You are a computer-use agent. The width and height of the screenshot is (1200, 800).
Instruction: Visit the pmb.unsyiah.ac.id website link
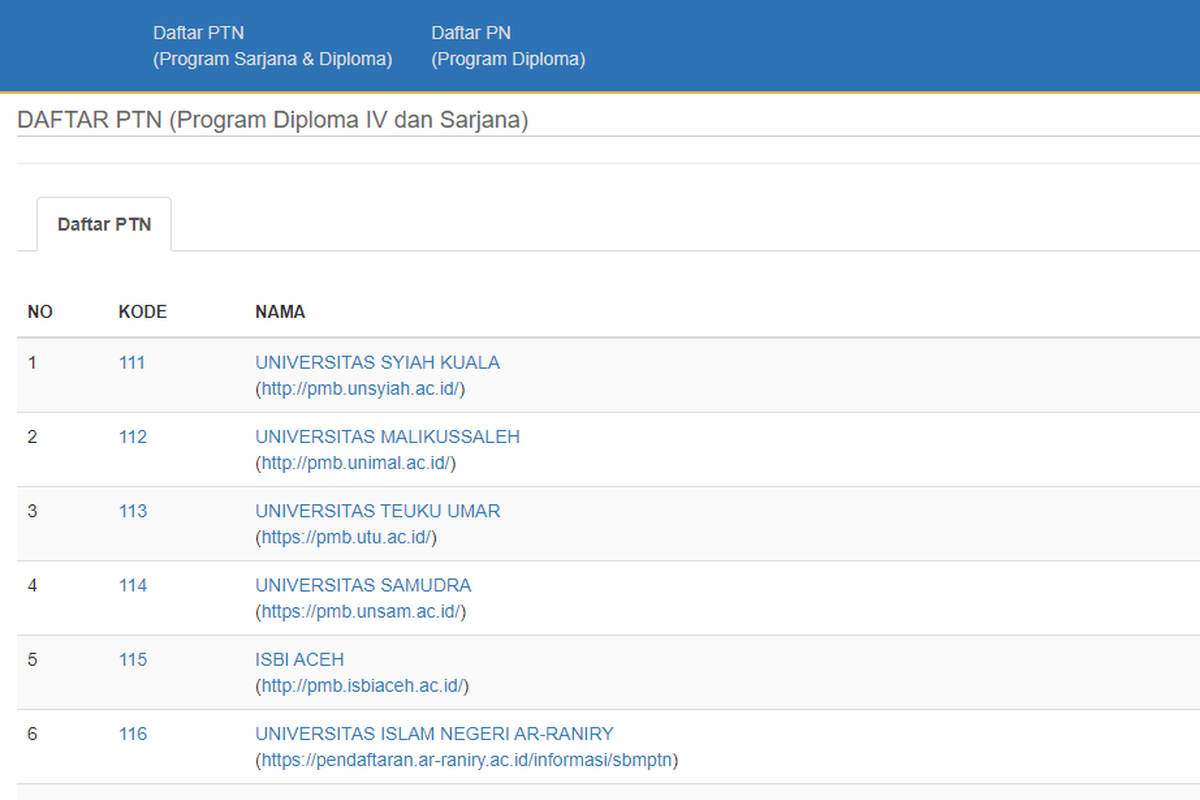point(359,389)
